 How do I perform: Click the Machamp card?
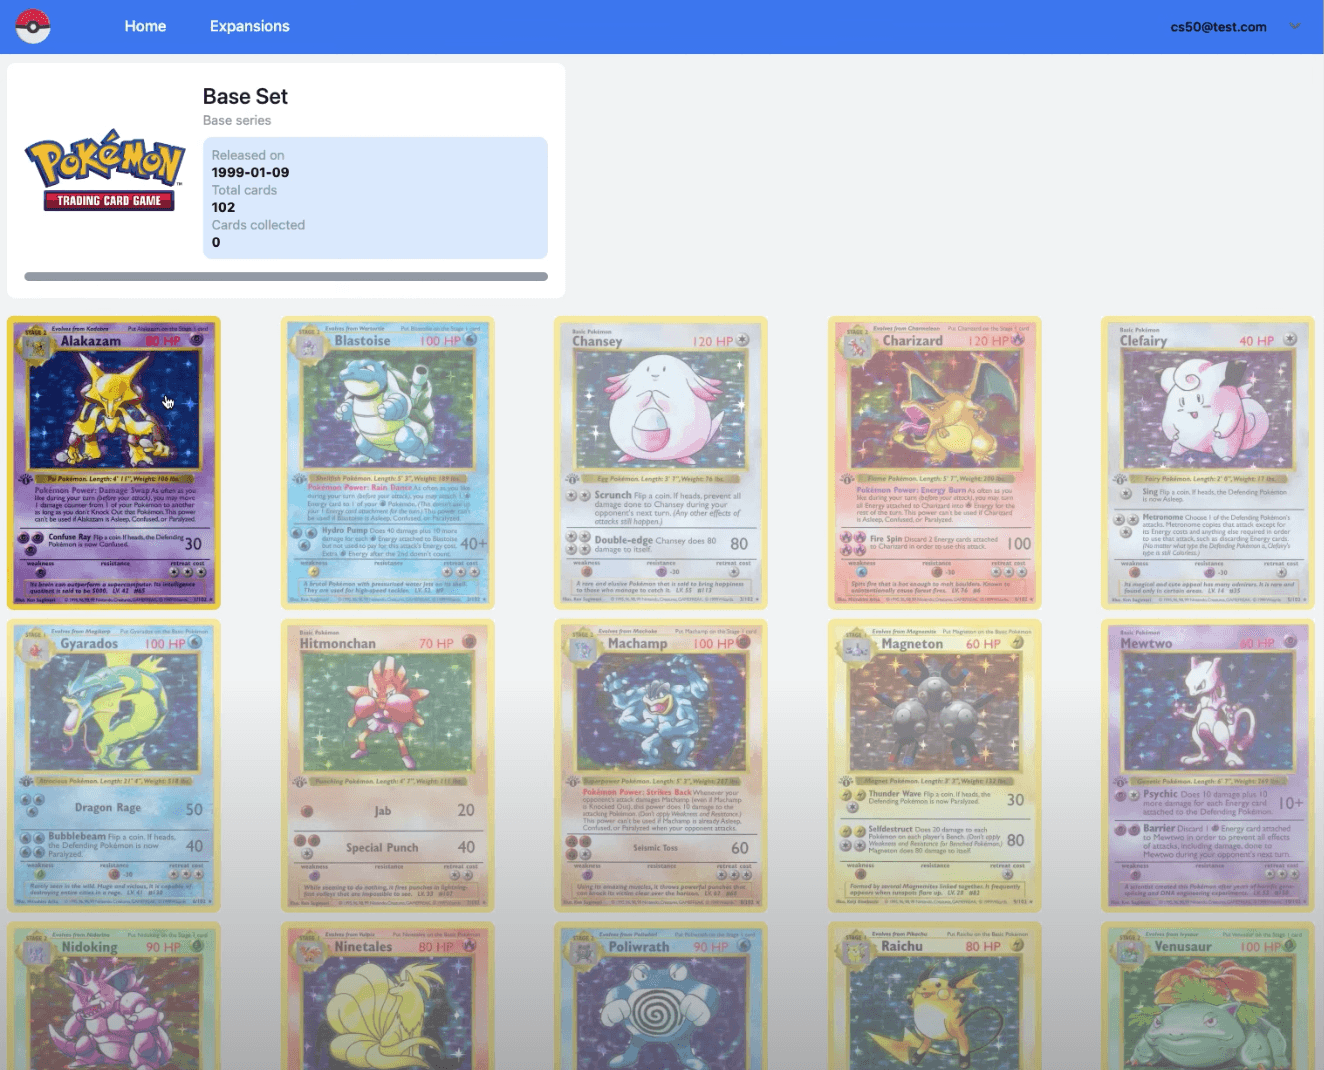[x=661, y=766]
